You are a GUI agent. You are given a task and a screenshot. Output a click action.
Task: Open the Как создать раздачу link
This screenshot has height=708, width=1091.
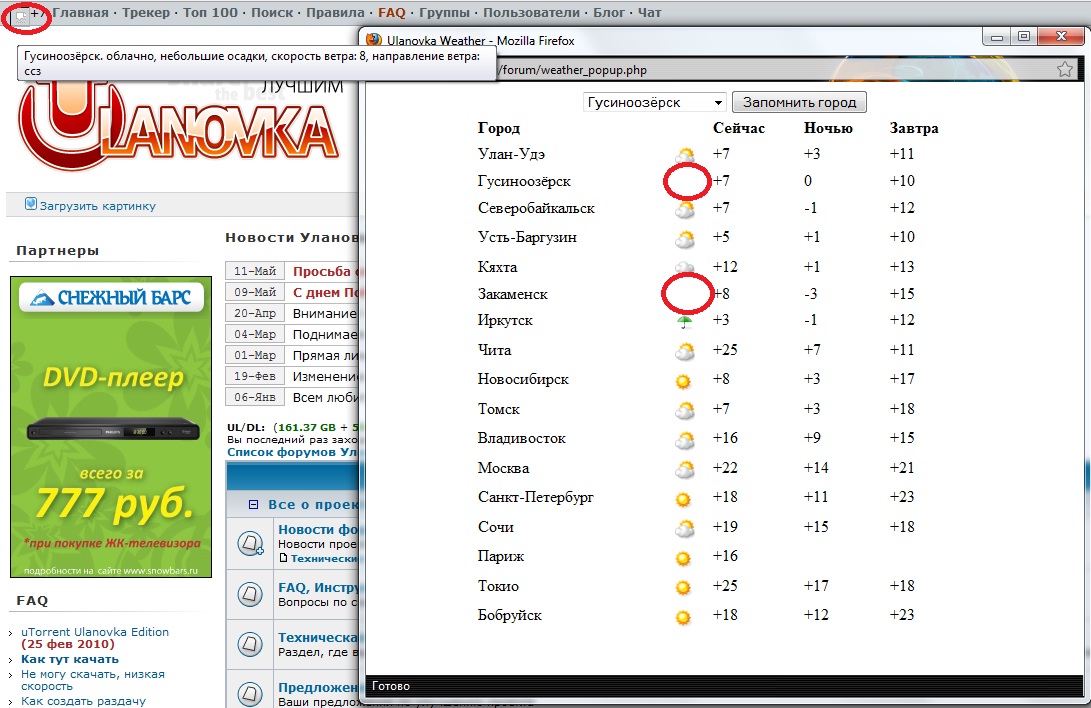click(x=83, y=701)
